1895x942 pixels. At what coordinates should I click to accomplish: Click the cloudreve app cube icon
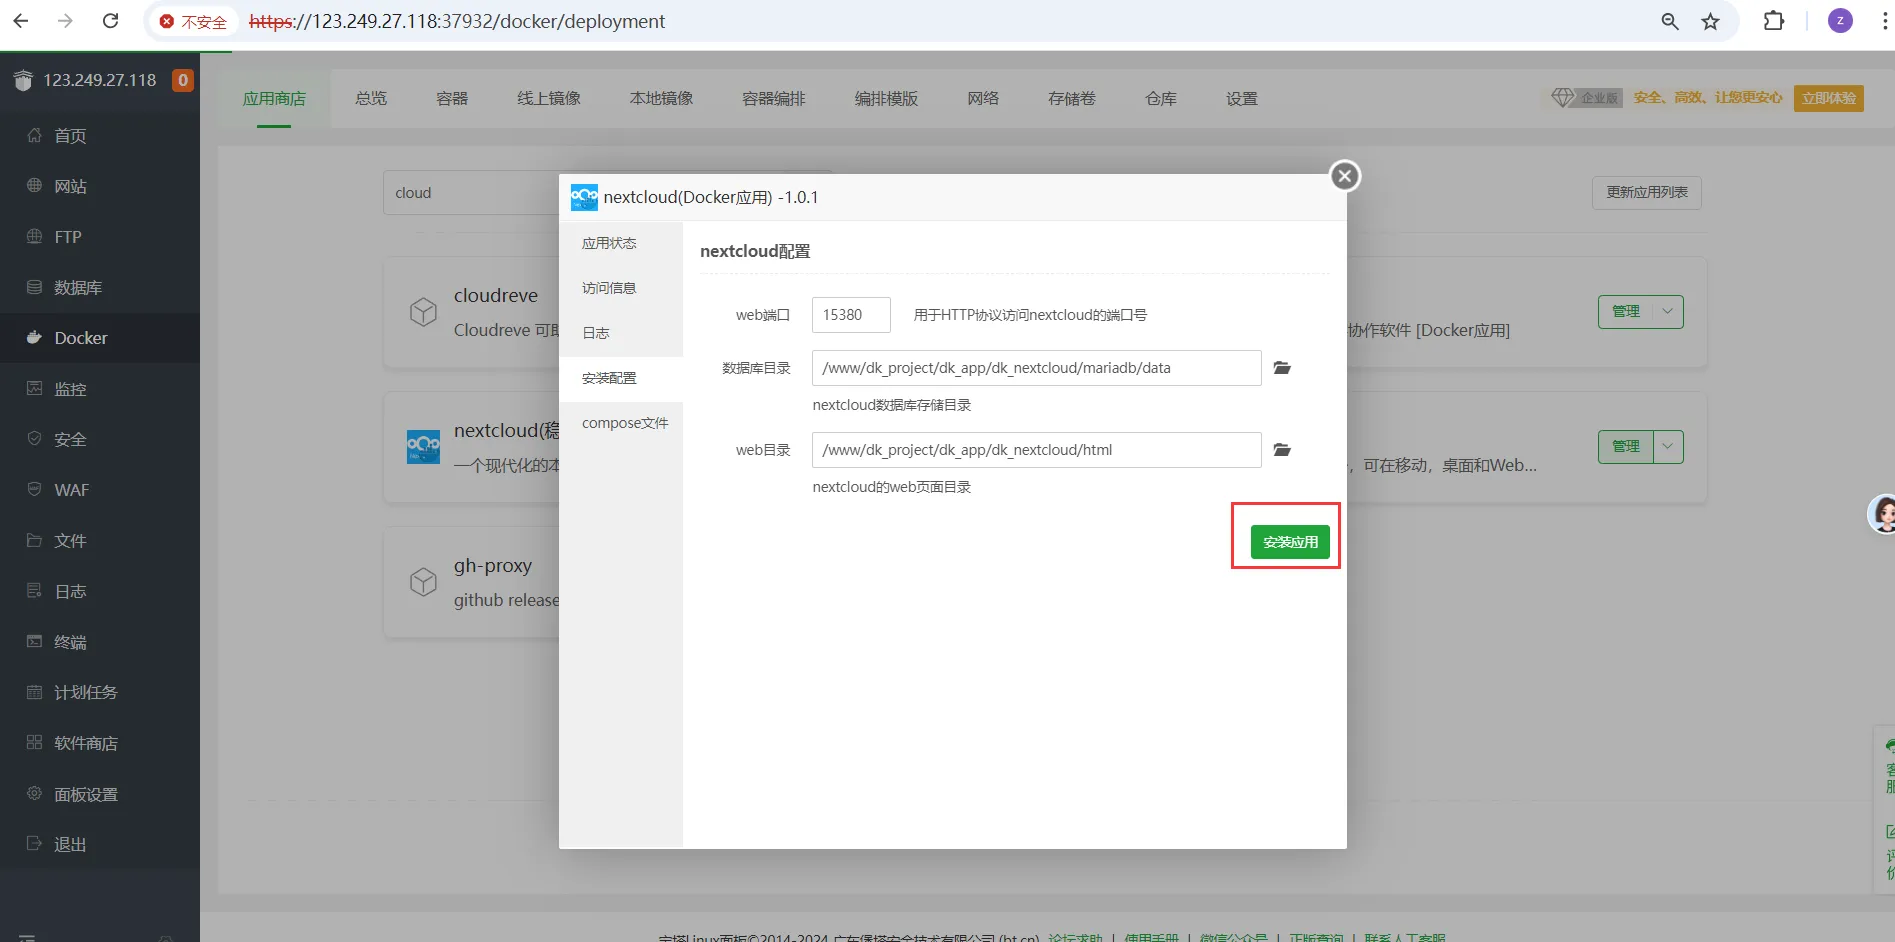[423, 312]
